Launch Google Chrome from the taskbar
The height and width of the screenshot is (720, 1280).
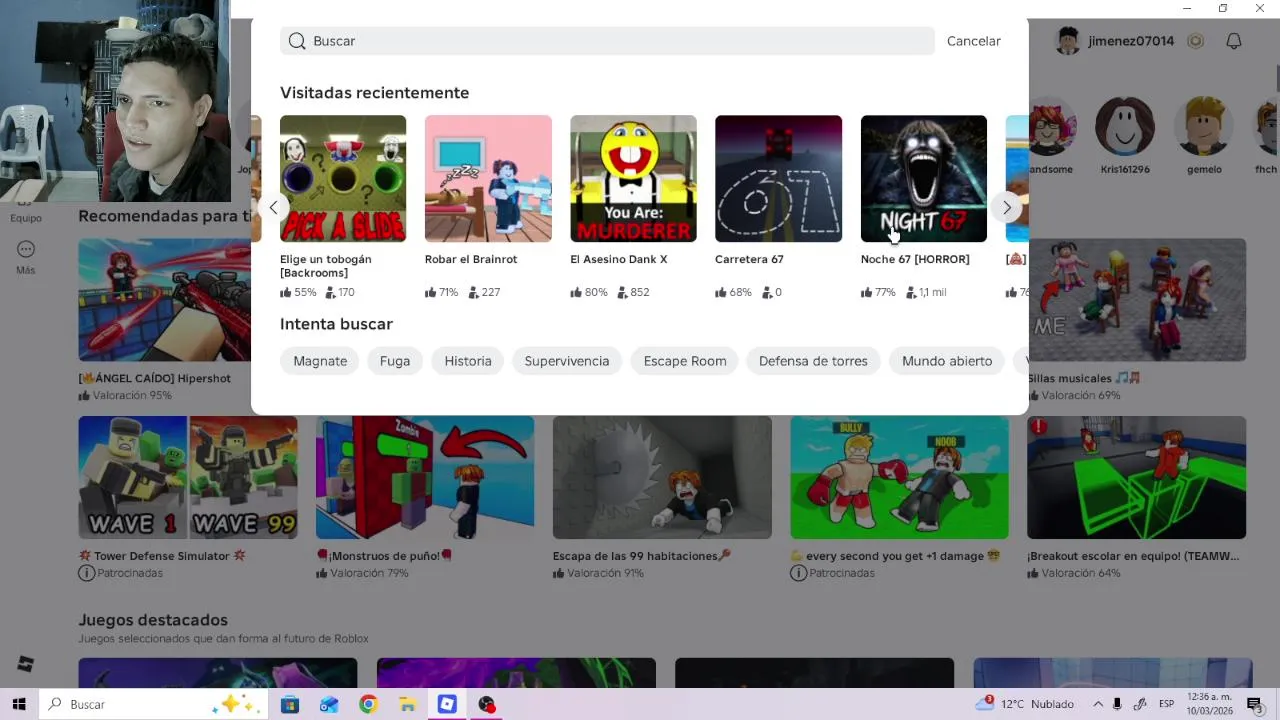pyautogui.click(x=368, y=704)
